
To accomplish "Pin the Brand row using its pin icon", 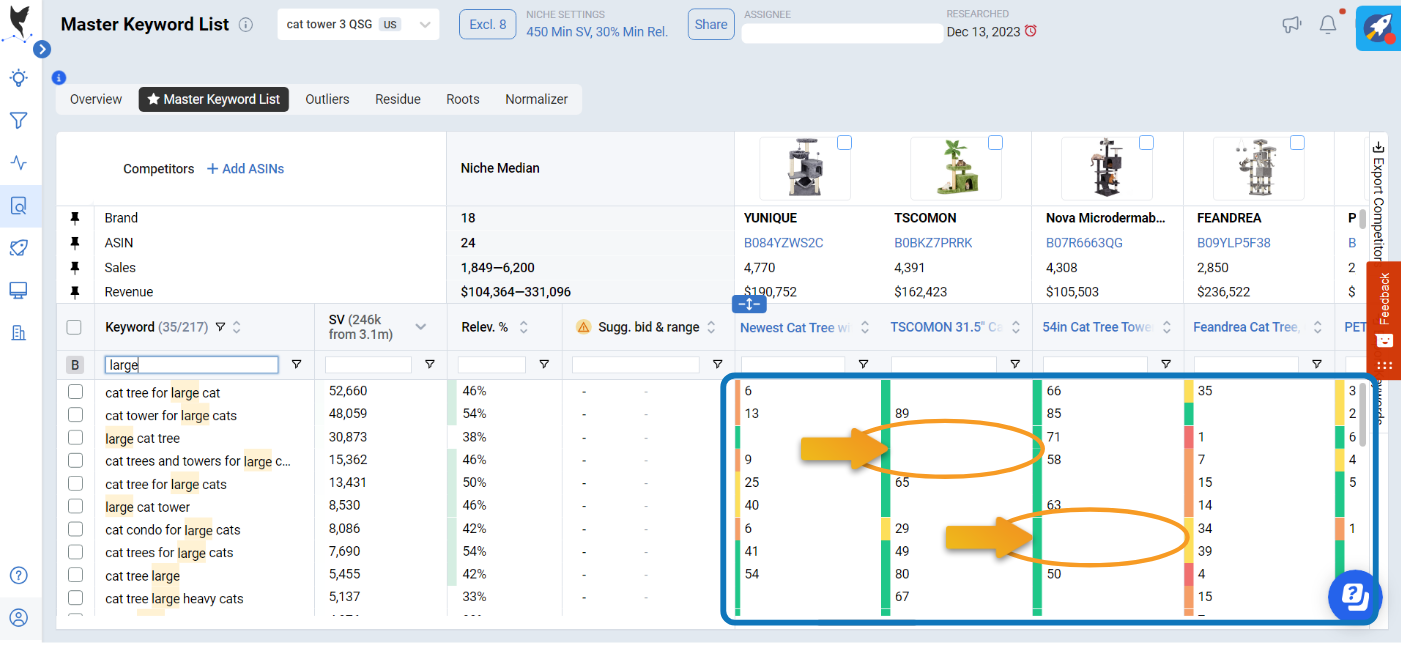I will coord(74,218).
